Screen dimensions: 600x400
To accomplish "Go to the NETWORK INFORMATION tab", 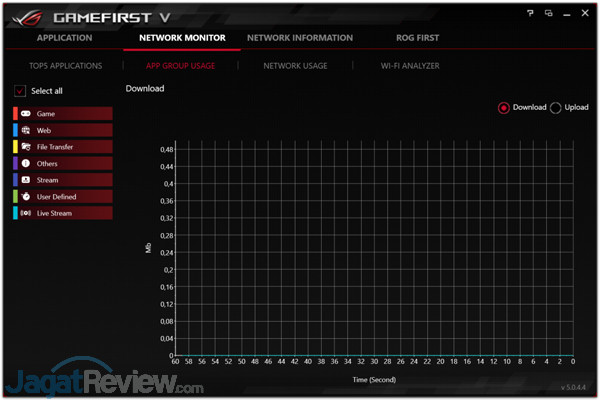I will pos(300,38).
